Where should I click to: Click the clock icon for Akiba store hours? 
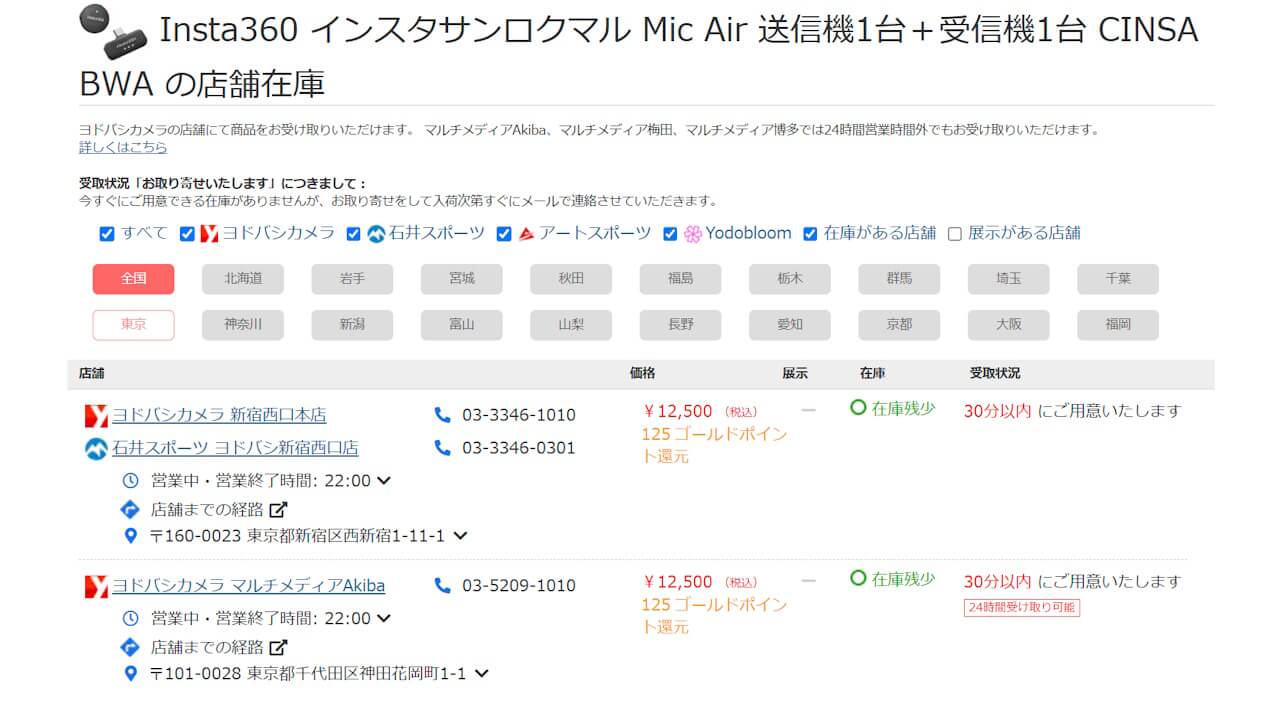point(130,619)
